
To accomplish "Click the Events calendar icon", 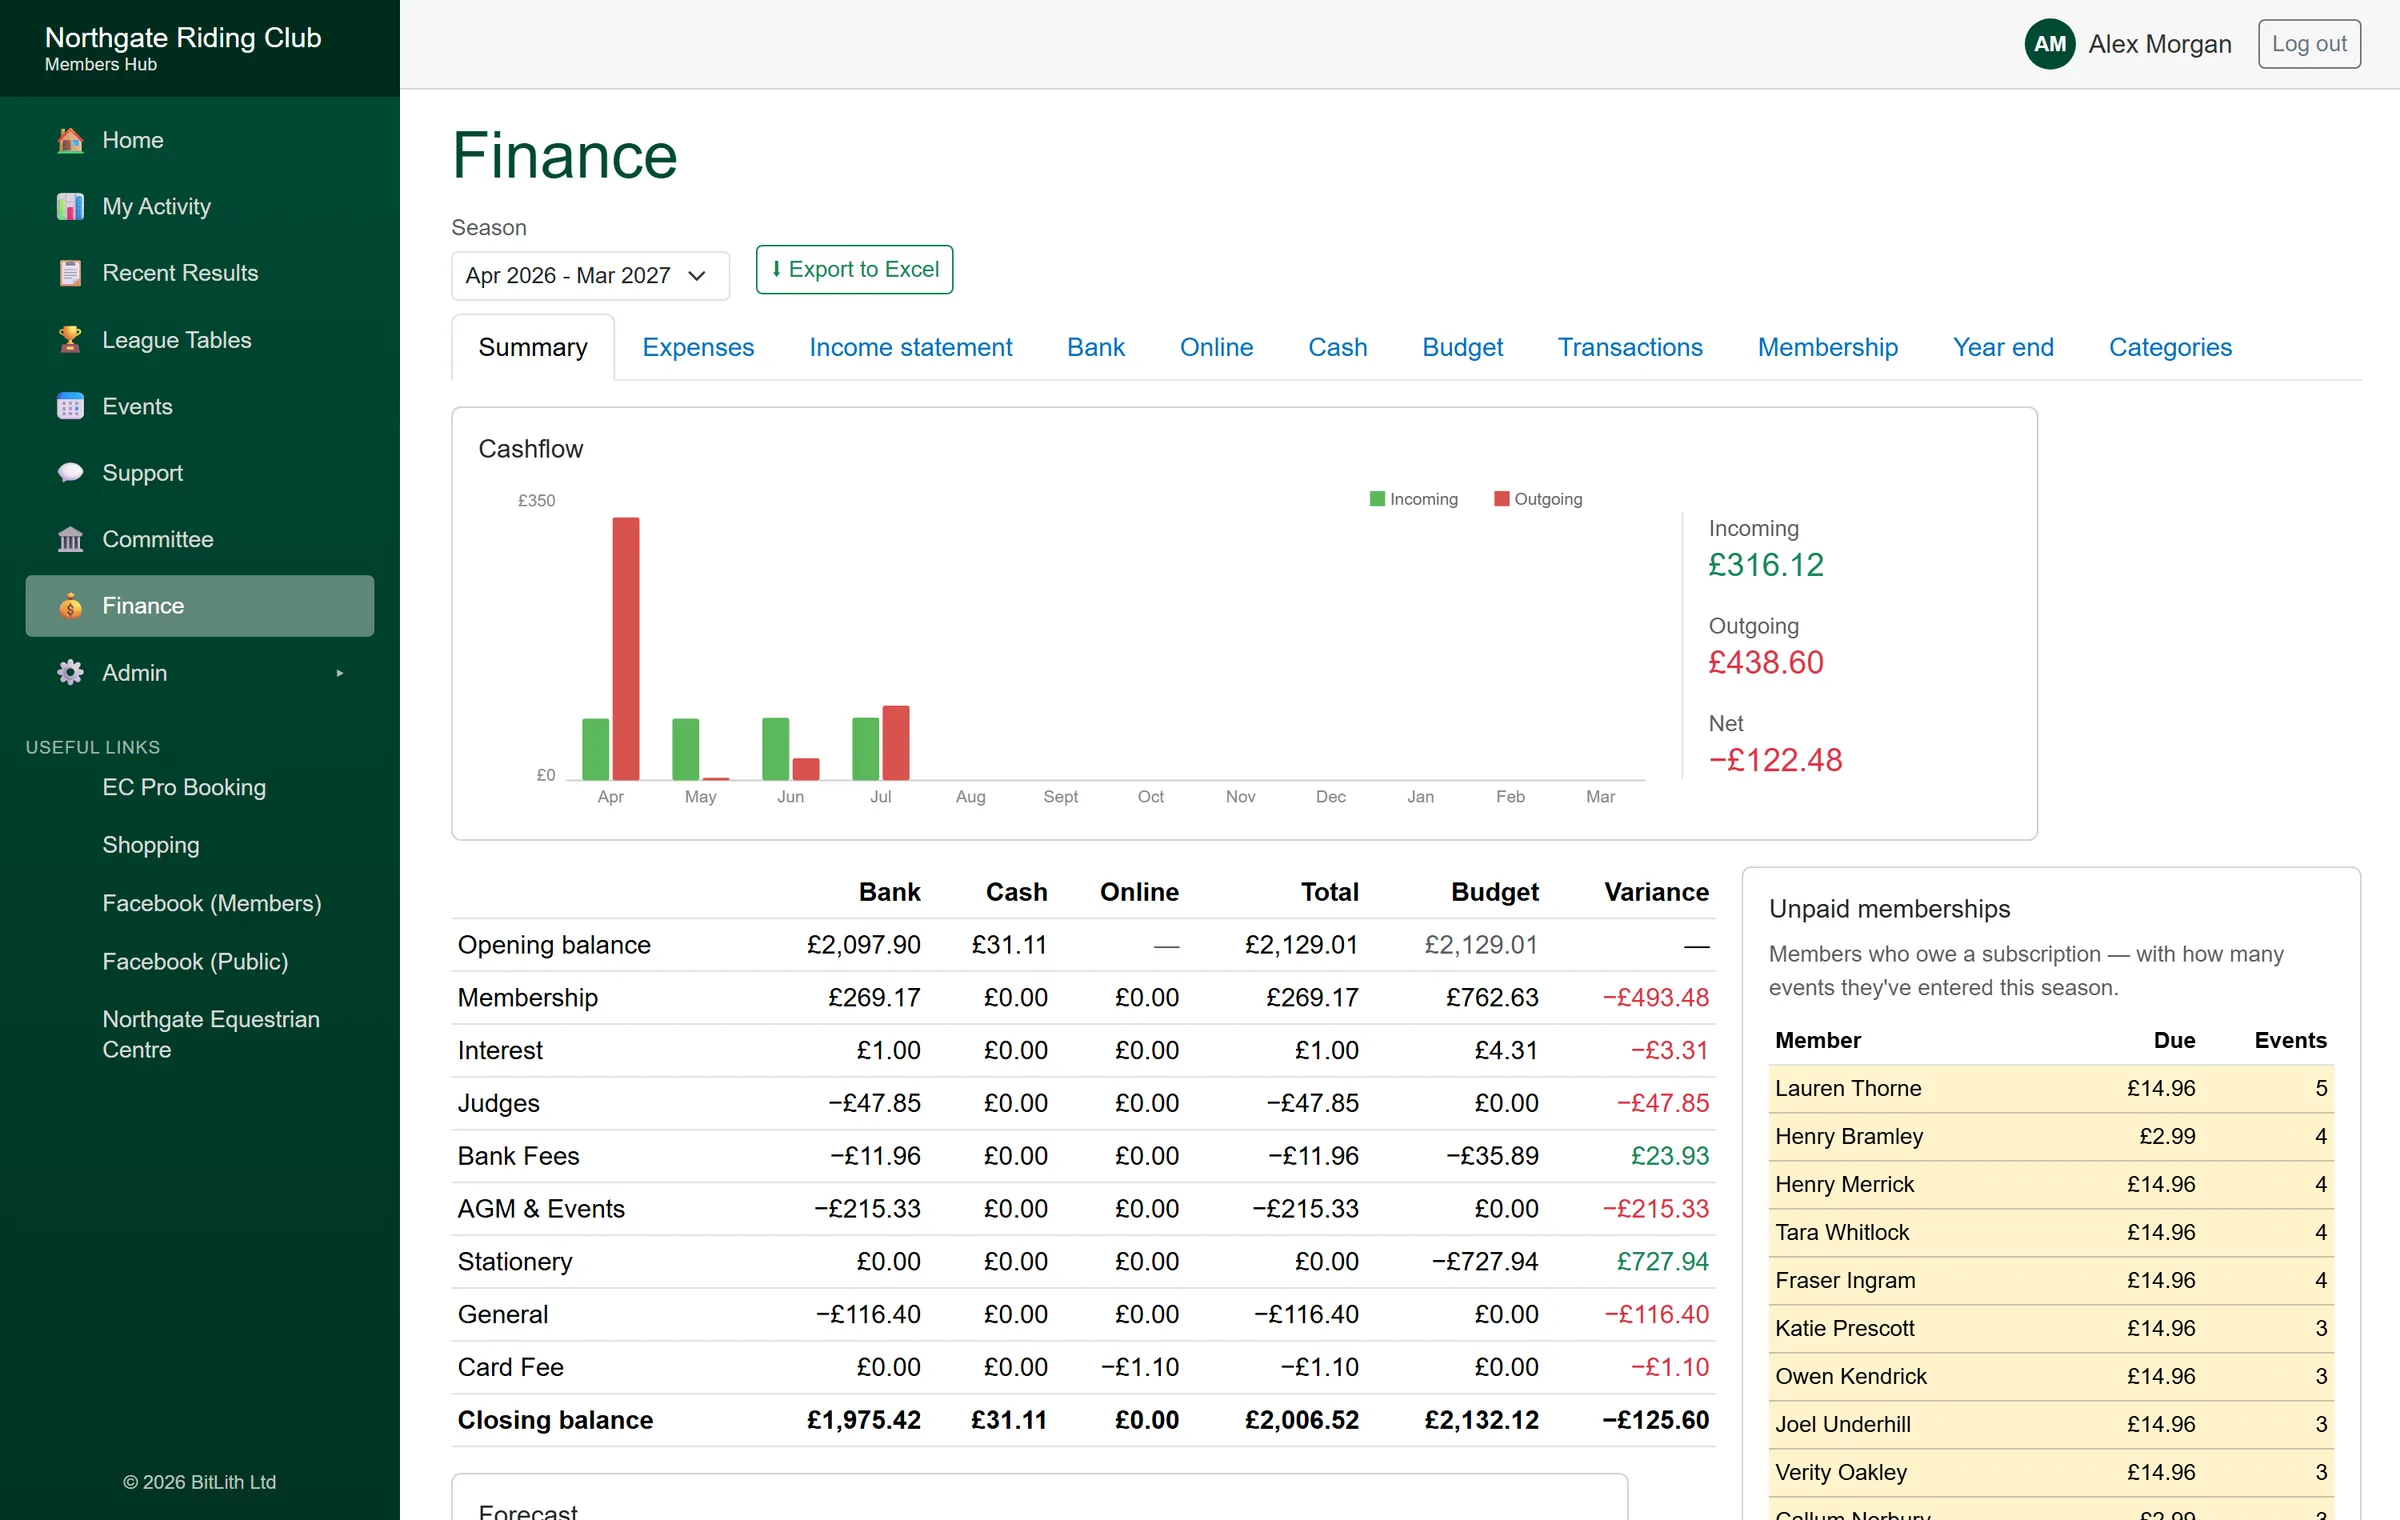I will click(x=70, y=406).
